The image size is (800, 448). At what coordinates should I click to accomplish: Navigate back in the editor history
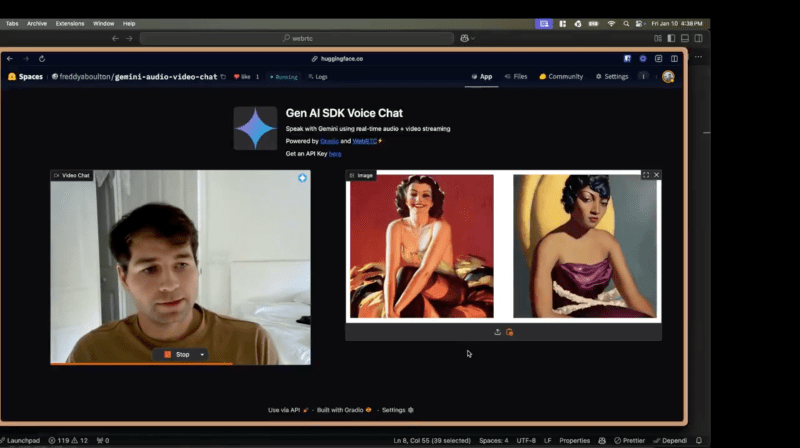click(x=115, y=38)
